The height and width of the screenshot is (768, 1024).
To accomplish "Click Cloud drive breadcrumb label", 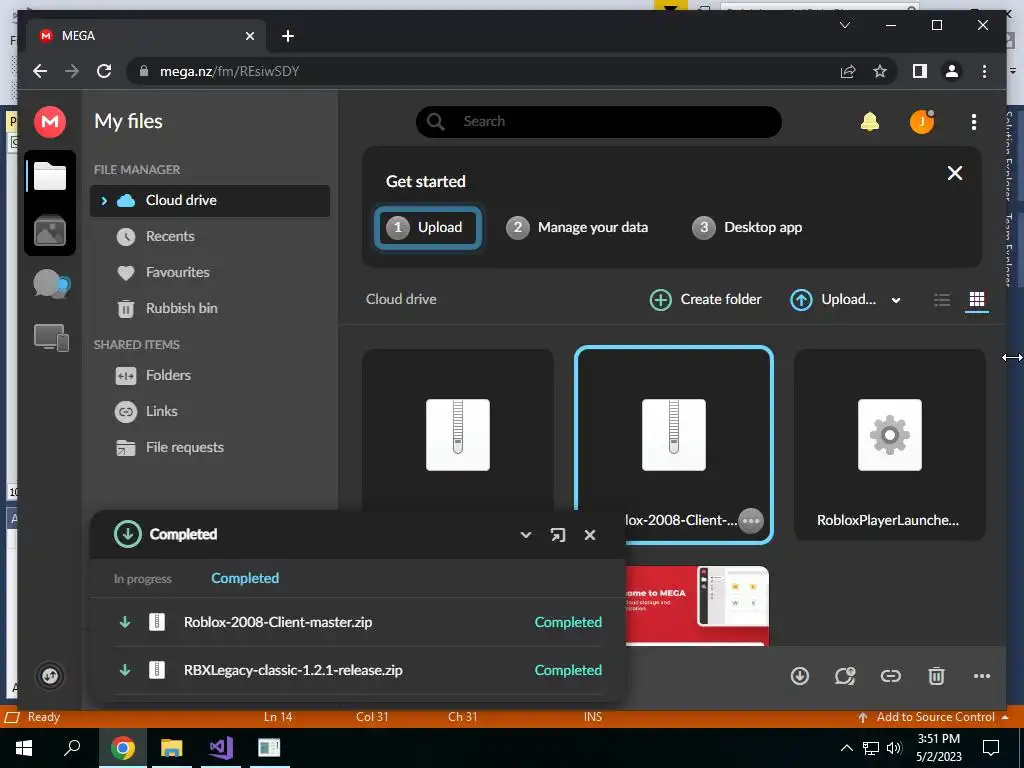I will pyautogui.click(x=401, y=299).
